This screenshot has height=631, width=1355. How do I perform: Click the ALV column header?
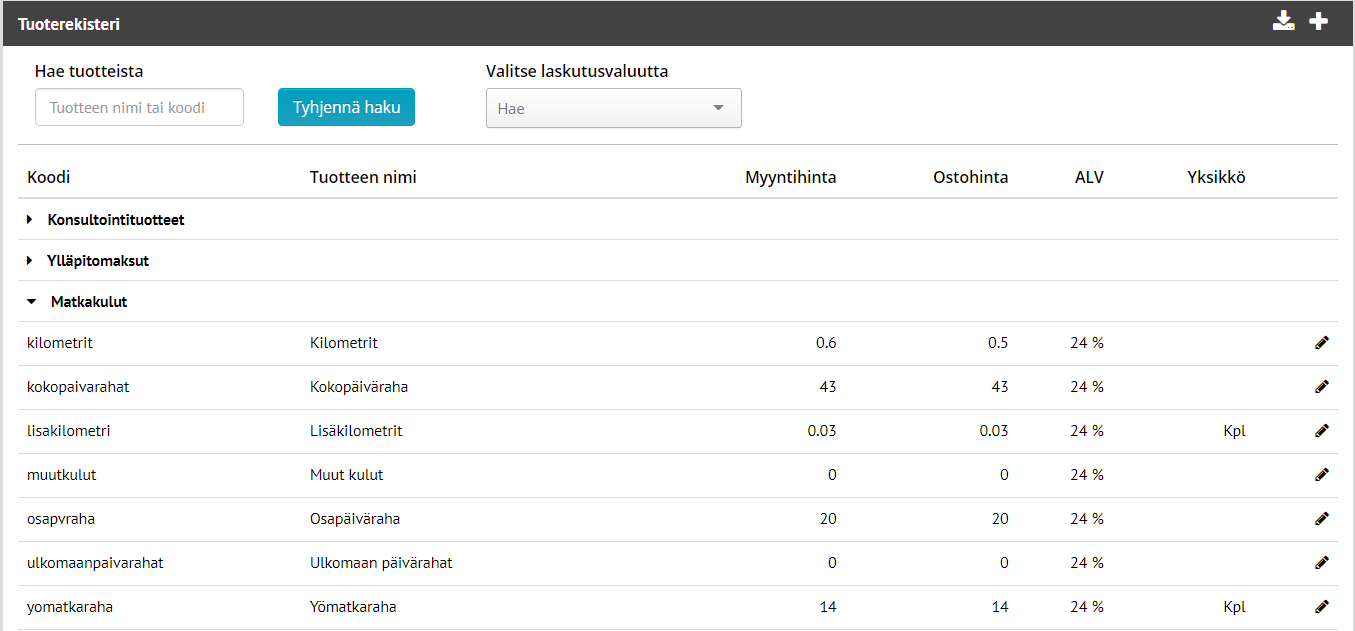click(x=1089, y=178)
